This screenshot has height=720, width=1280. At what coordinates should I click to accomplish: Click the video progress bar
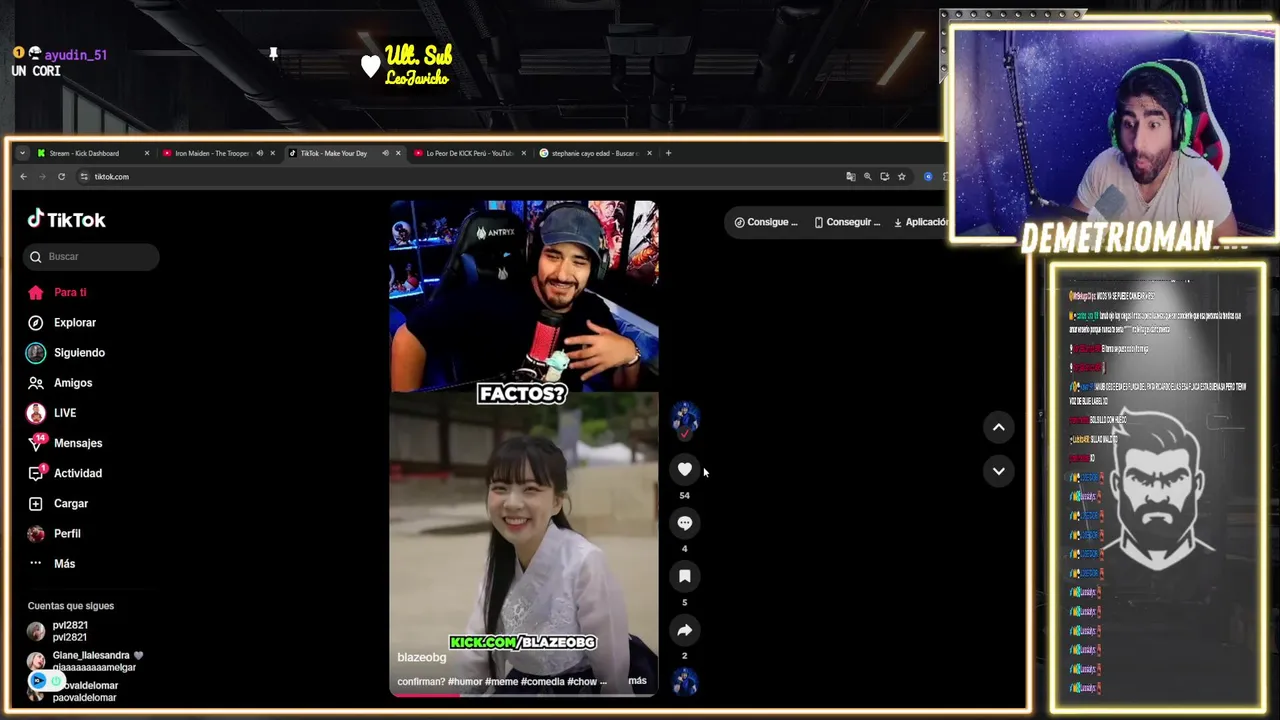(x=523, y=694)
